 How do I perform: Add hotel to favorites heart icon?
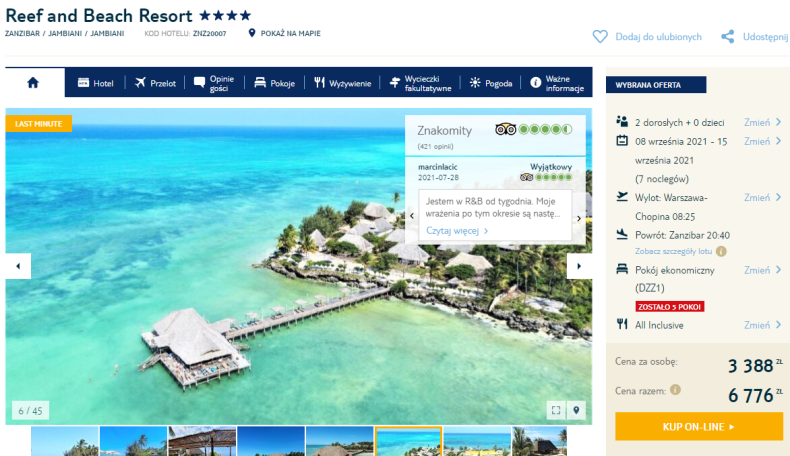click(x=600, y=37)
